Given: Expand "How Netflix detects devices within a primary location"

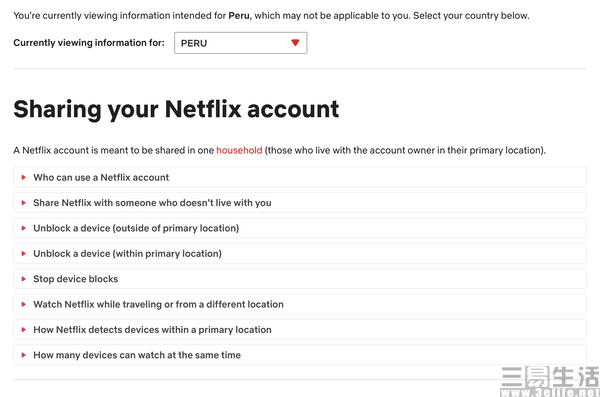Looking at the screenshot, I should click(x=300, y=330).
